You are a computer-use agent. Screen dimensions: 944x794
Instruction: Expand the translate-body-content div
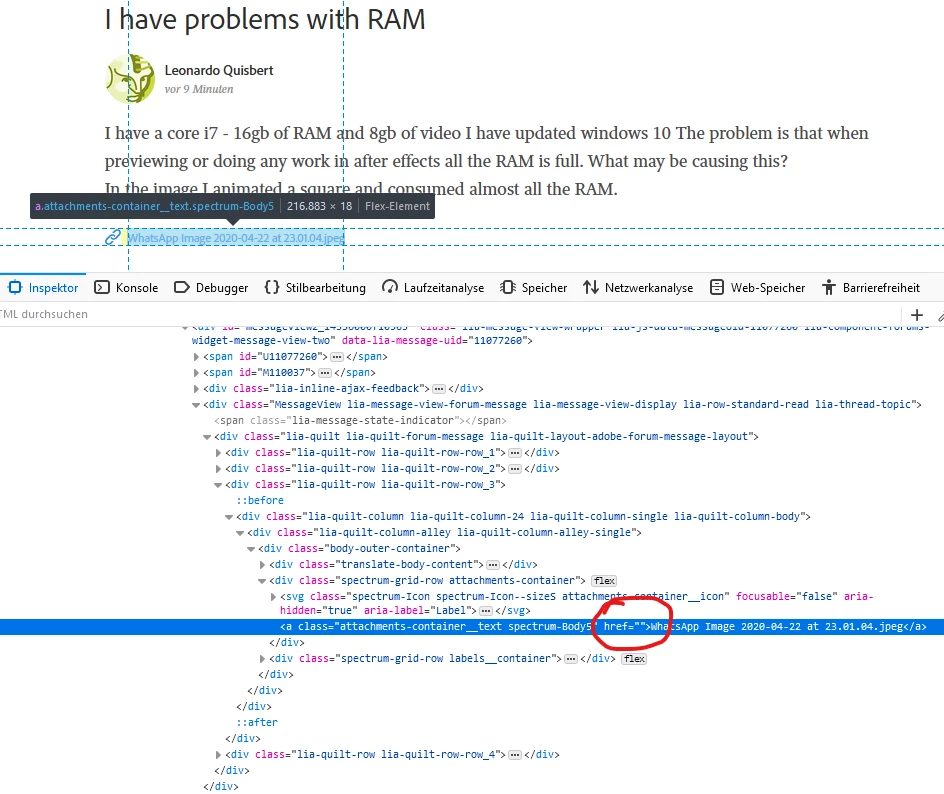coord(262,565)
